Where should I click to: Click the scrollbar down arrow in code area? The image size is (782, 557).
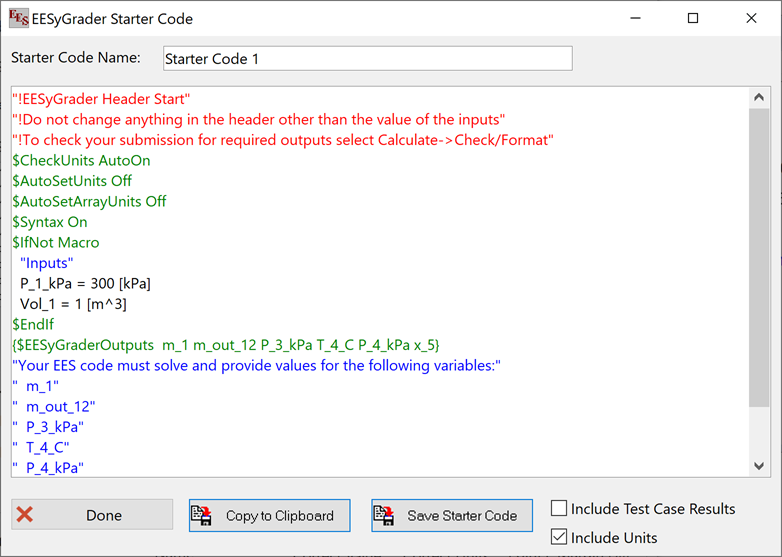(757, 466)
